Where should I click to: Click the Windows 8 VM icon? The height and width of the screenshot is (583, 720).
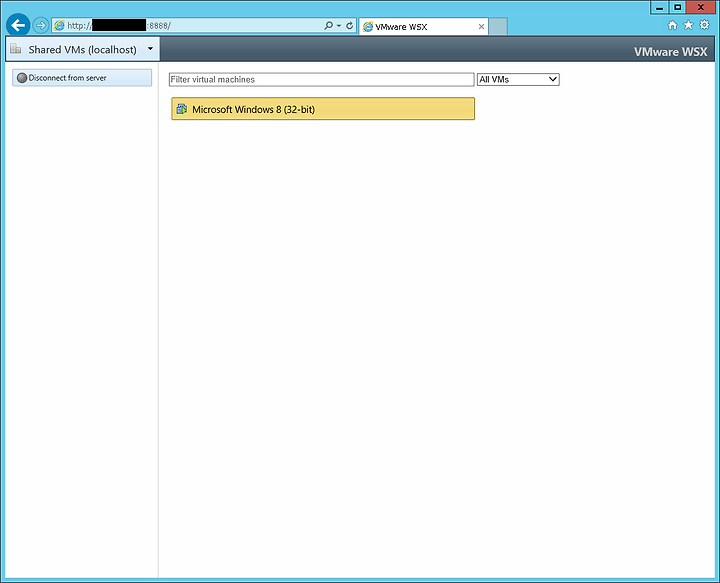(182, 109)
